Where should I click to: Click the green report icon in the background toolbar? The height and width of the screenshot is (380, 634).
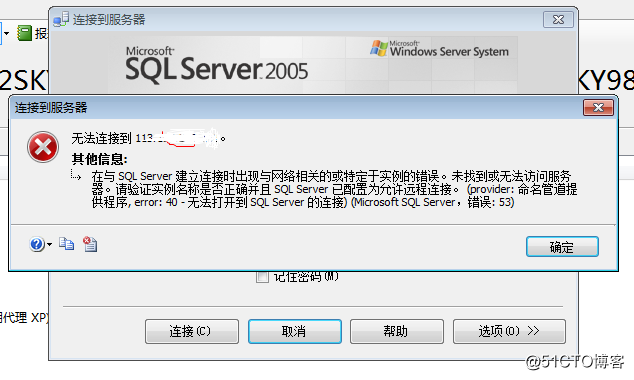pos(24,33)
